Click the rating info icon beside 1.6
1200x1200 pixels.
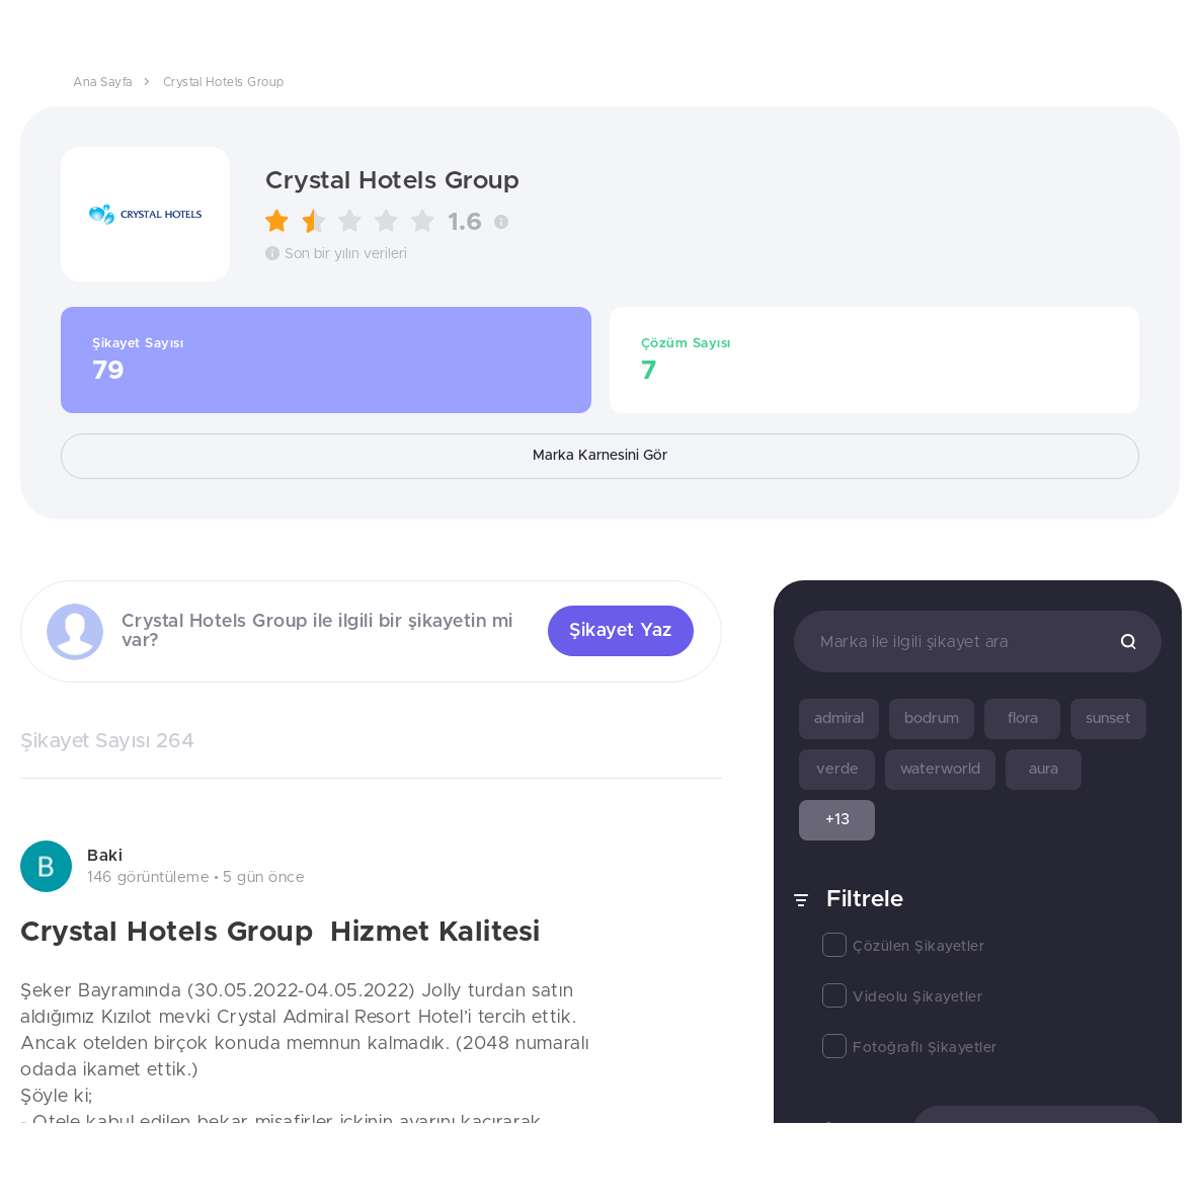point(501,222)
